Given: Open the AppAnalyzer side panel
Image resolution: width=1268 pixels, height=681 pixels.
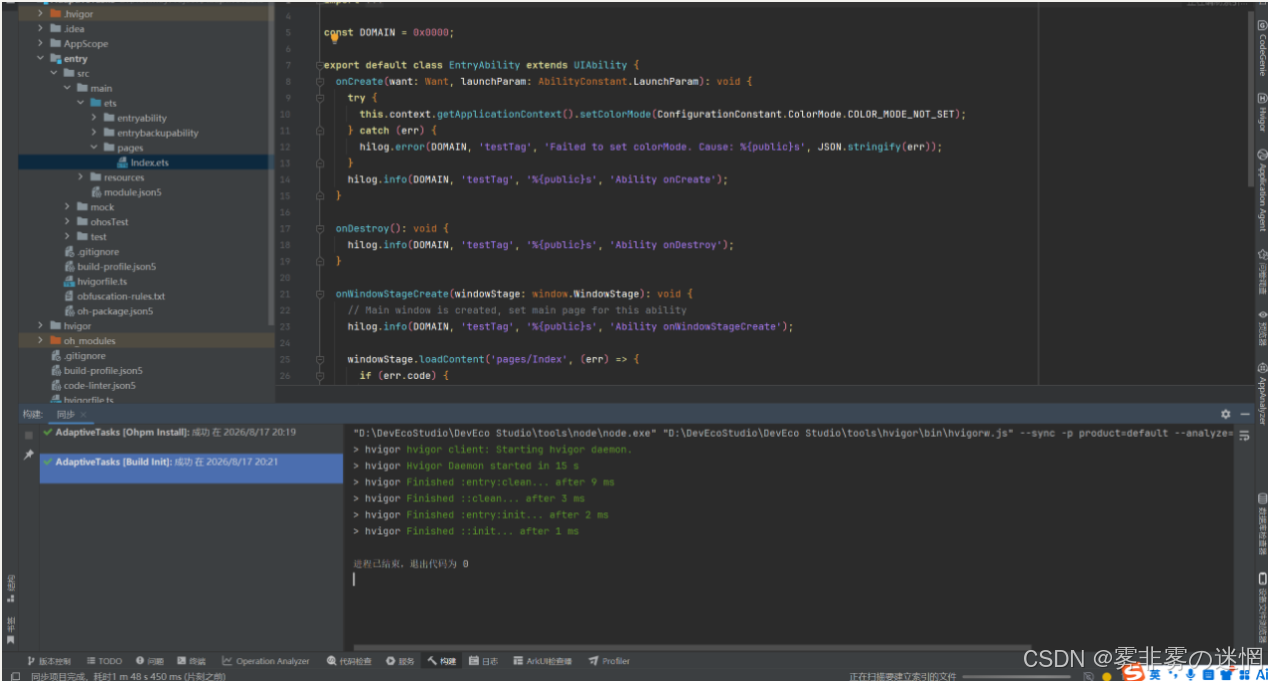Looking at the screenshot, I should (x=1262, y=394).
